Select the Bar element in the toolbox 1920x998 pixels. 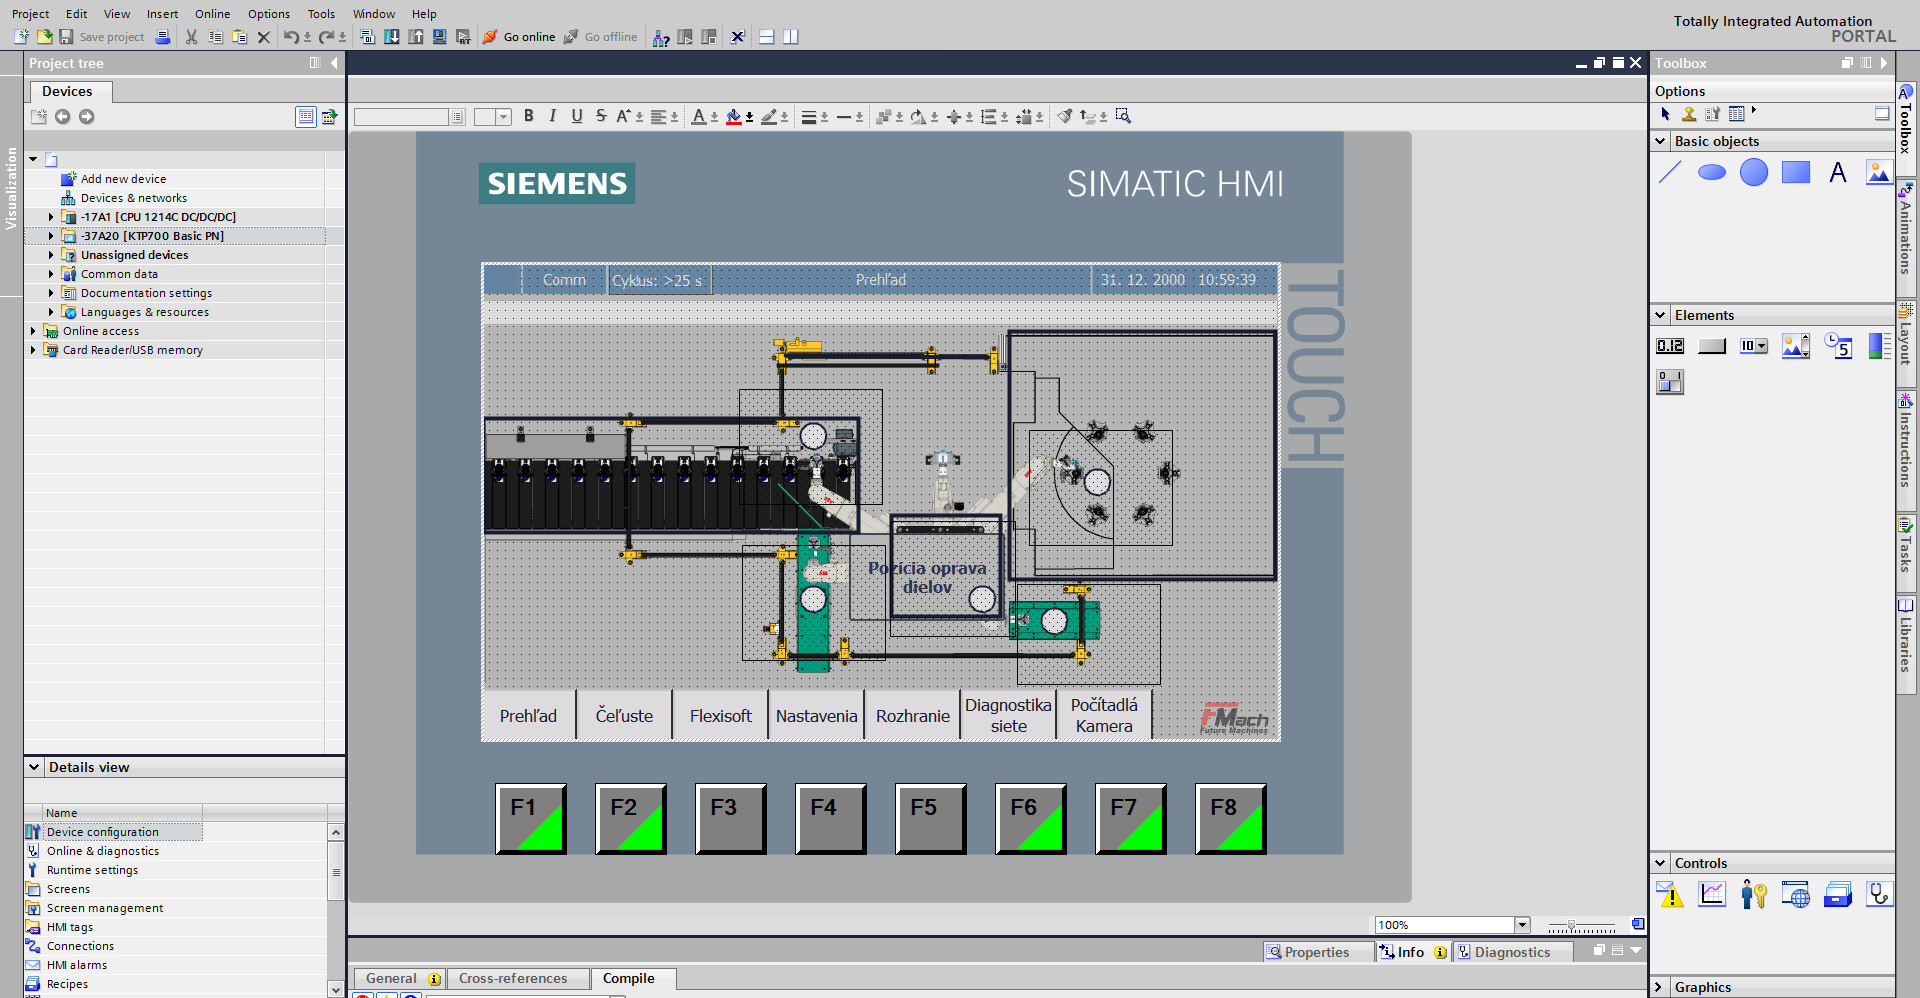(x=1879, y=346)
